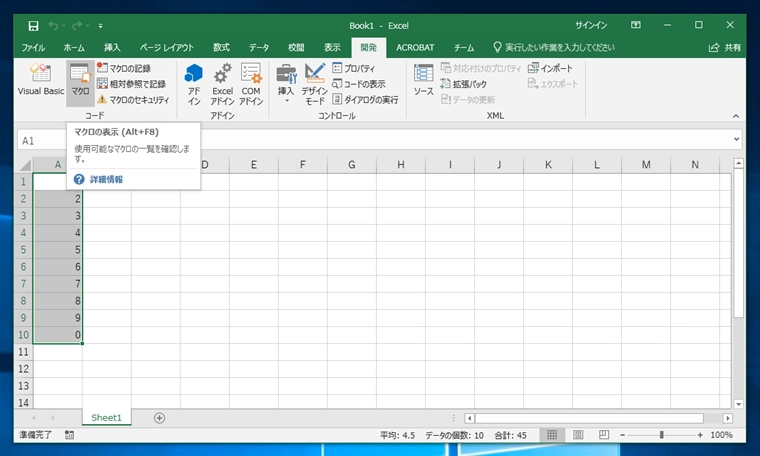Screen dimensions: 760x456
Task: Click the zoom slider handle
Action: point(662,435)
